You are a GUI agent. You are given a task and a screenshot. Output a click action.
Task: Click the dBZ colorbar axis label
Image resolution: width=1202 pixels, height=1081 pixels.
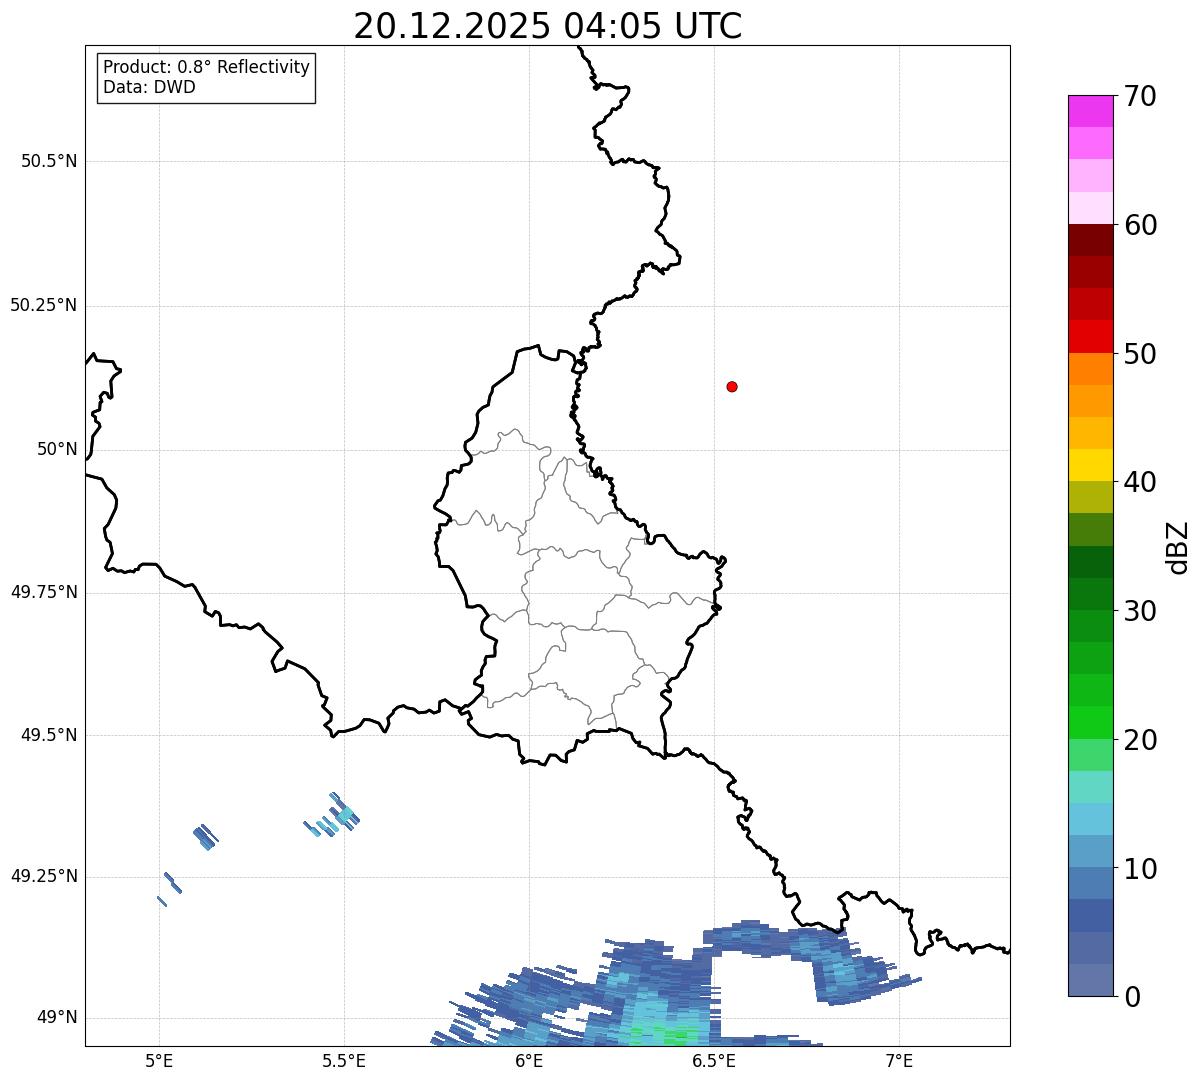point(1178,547)
